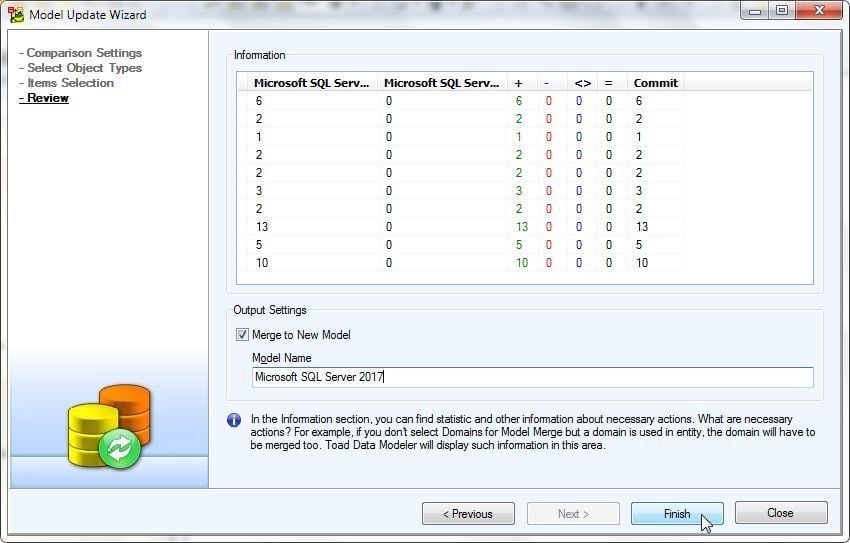Image resolution: width=850 pixels, height=543 pixels.
Task: Click the Information group label
Action: pyautogui.click(x=260, y=55)
